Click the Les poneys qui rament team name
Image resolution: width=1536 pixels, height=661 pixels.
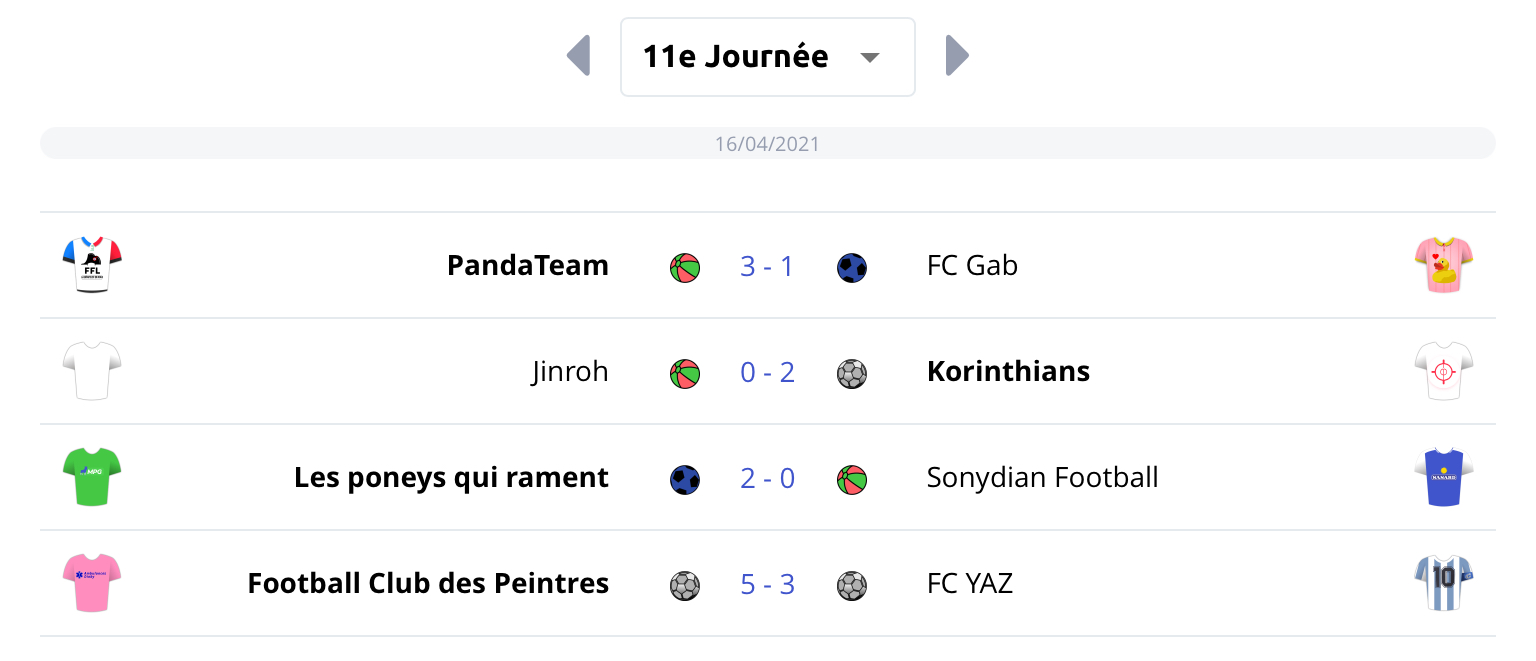(451, 478)
